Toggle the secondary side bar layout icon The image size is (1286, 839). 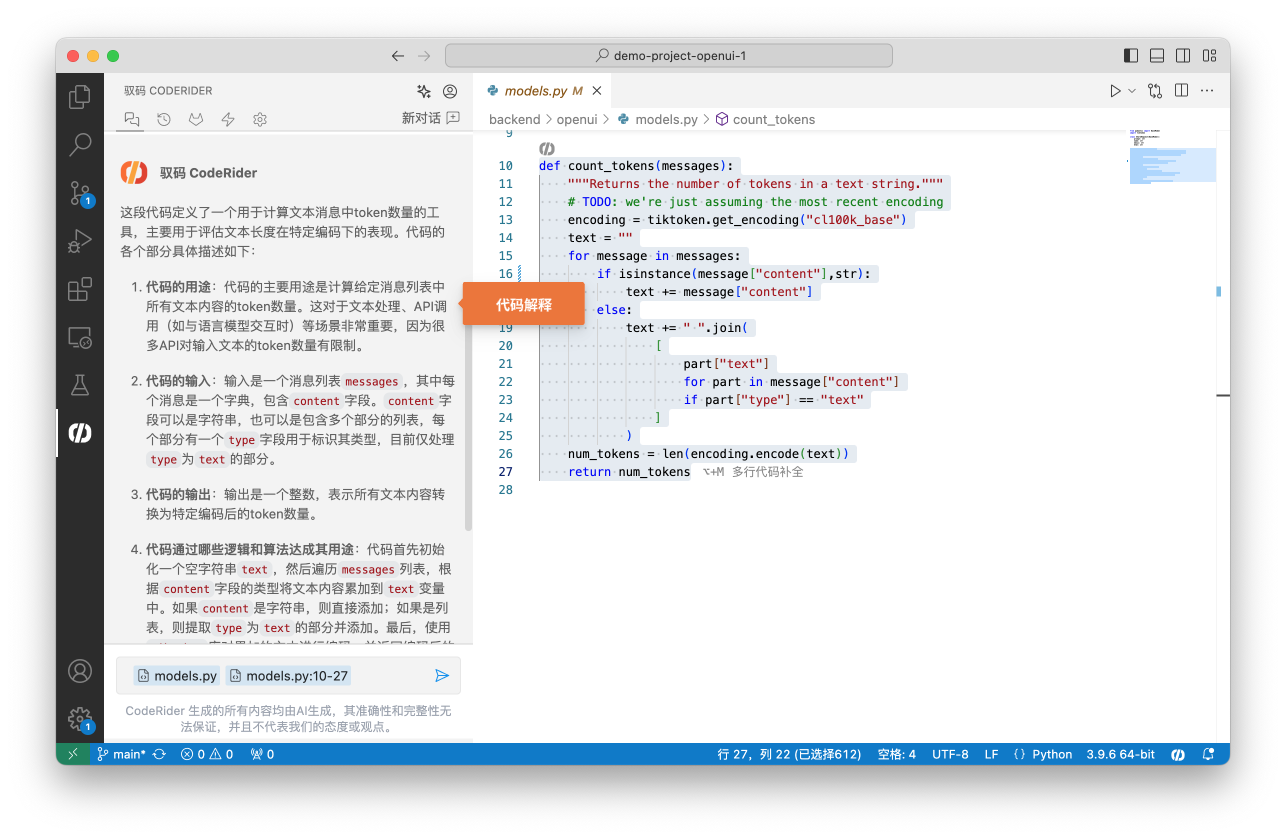pos(1183,56)
